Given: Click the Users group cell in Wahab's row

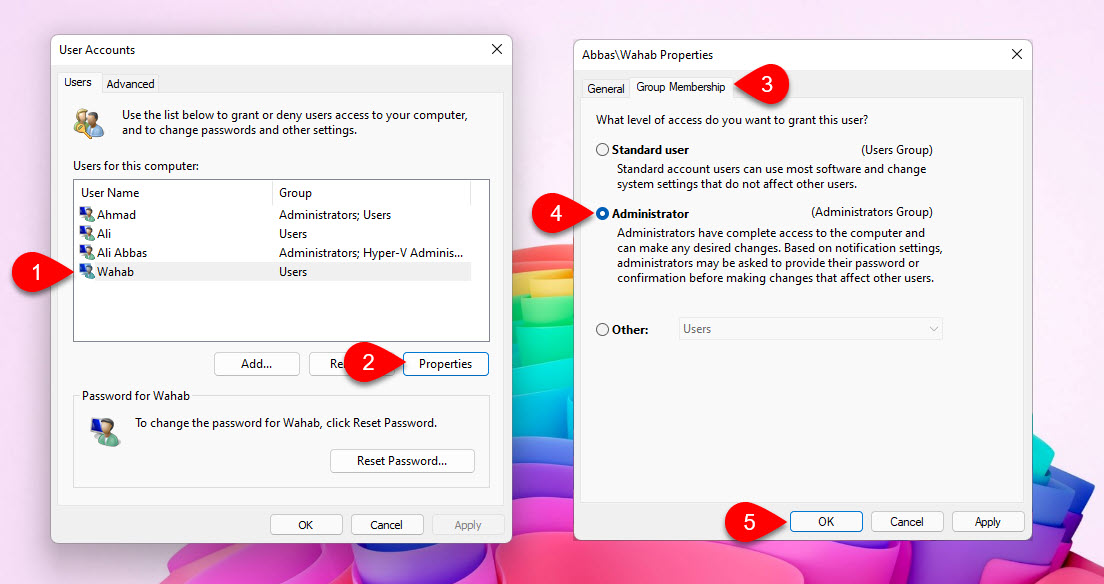Looking at the screenshot, I should click(x=293, y=272).
